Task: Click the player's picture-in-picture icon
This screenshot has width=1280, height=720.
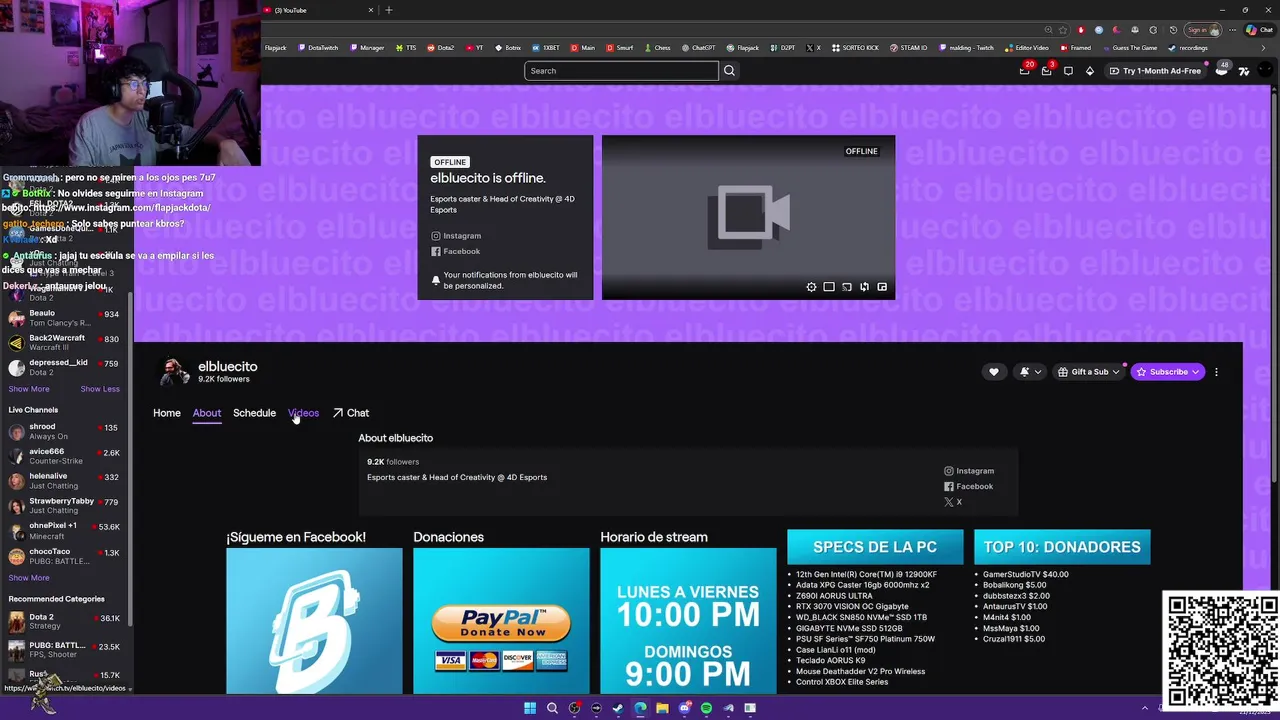Action: (882, 287)
